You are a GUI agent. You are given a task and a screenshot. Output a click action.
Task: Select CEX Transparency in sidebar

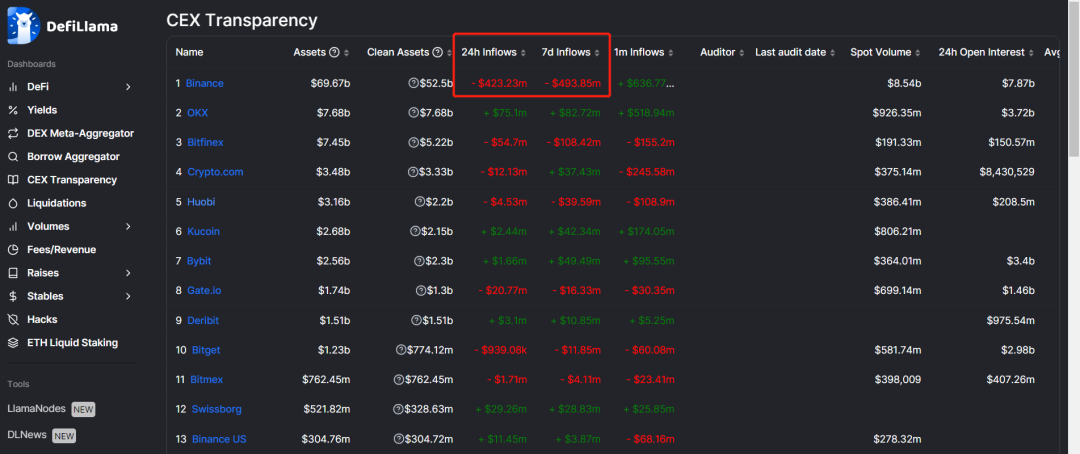72,180
